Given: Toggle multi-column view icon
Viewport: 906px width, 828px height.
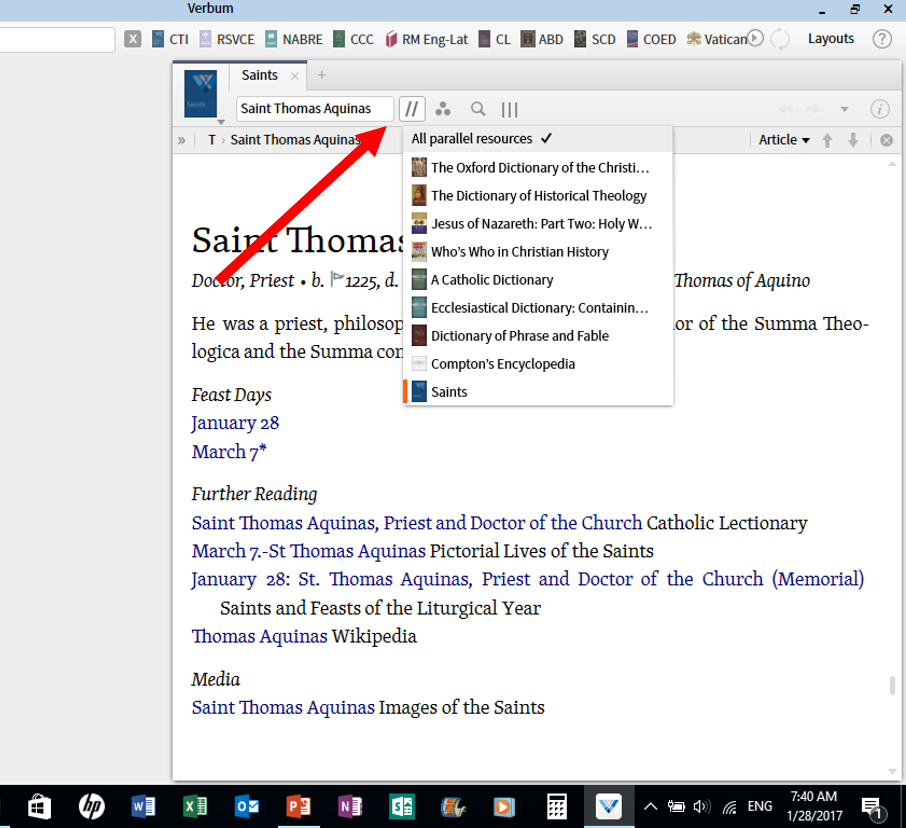Looking at the screenshot, I should (x=510, y=109).
